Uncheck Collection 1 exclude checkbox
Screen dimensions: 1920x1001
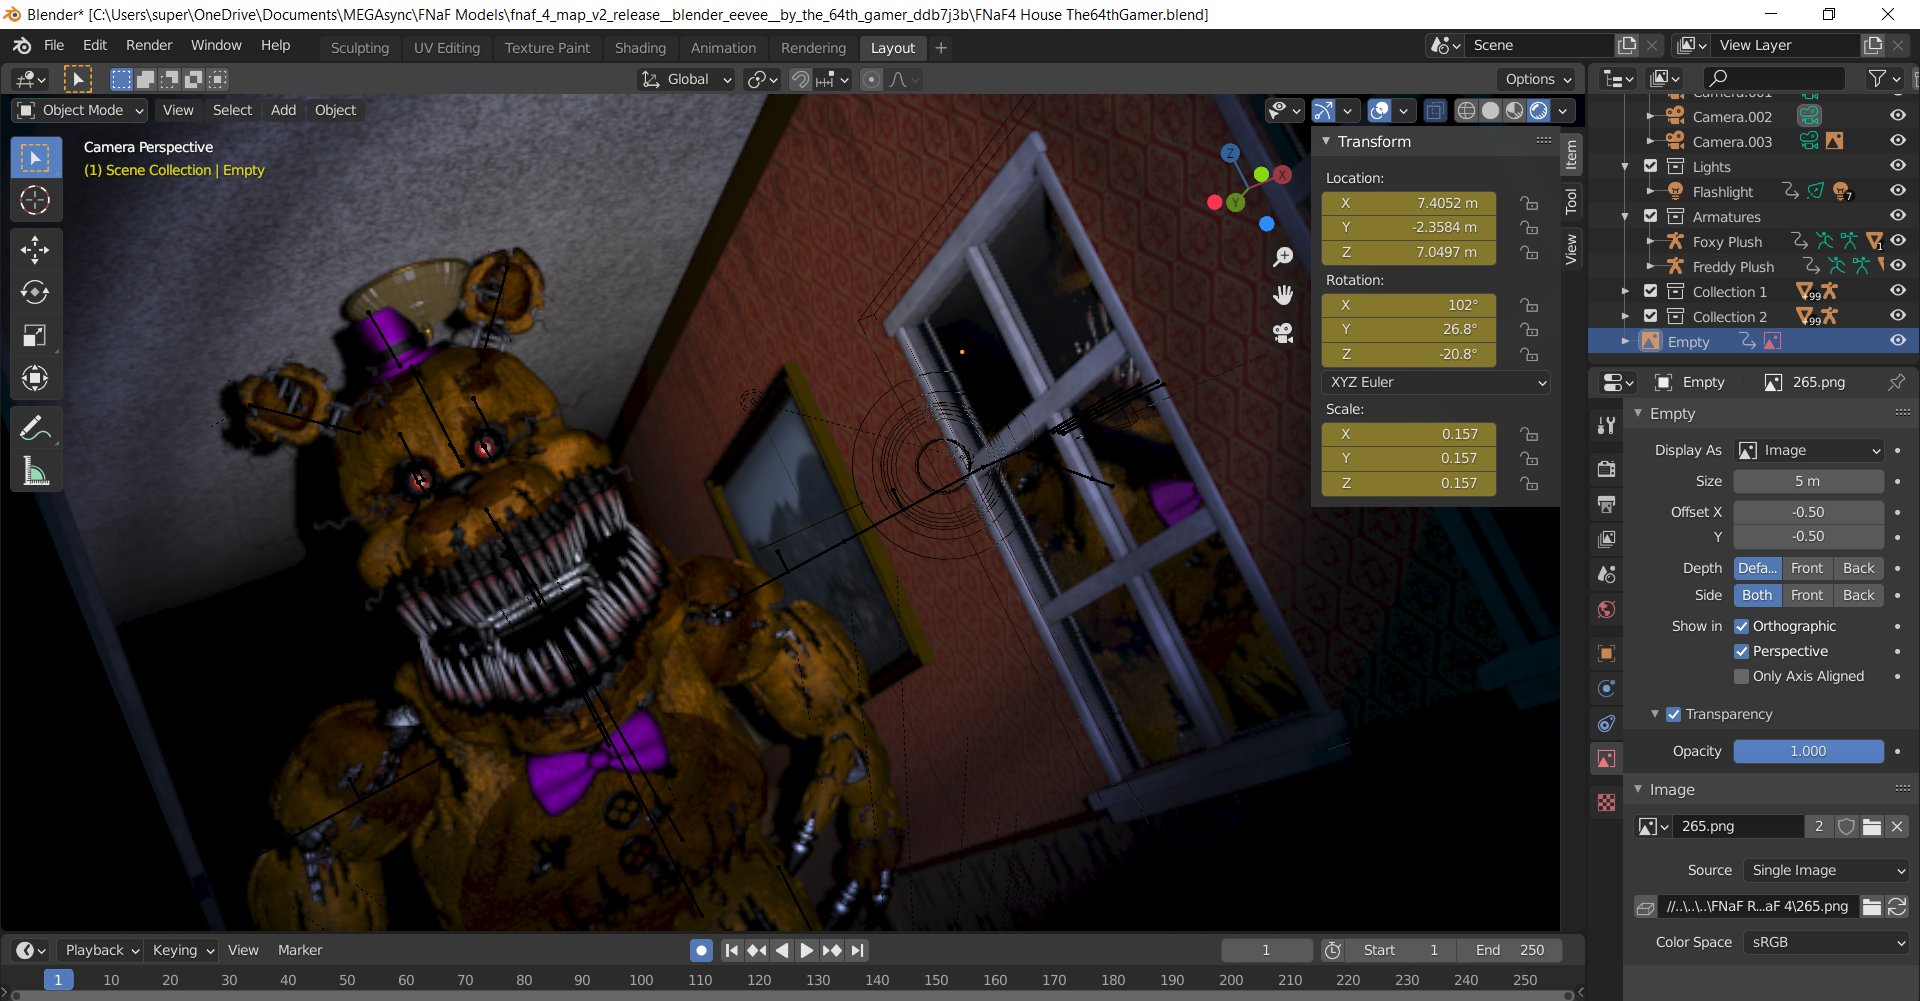1651,291
